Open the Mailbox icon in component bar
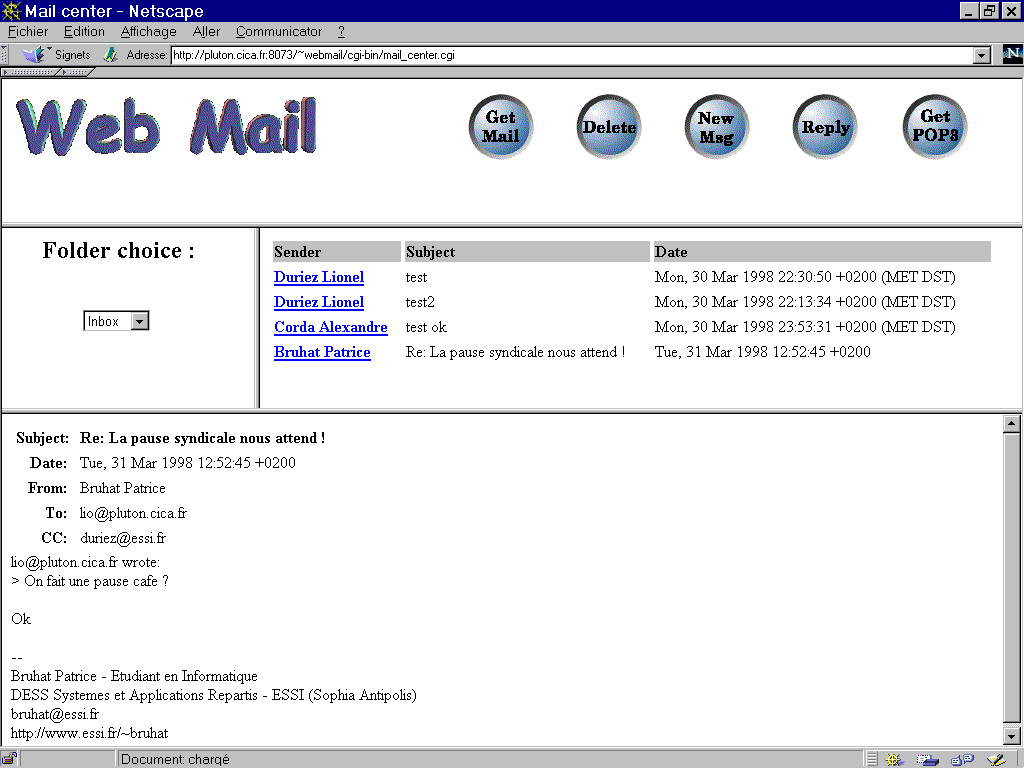 [x=928, y=759]
